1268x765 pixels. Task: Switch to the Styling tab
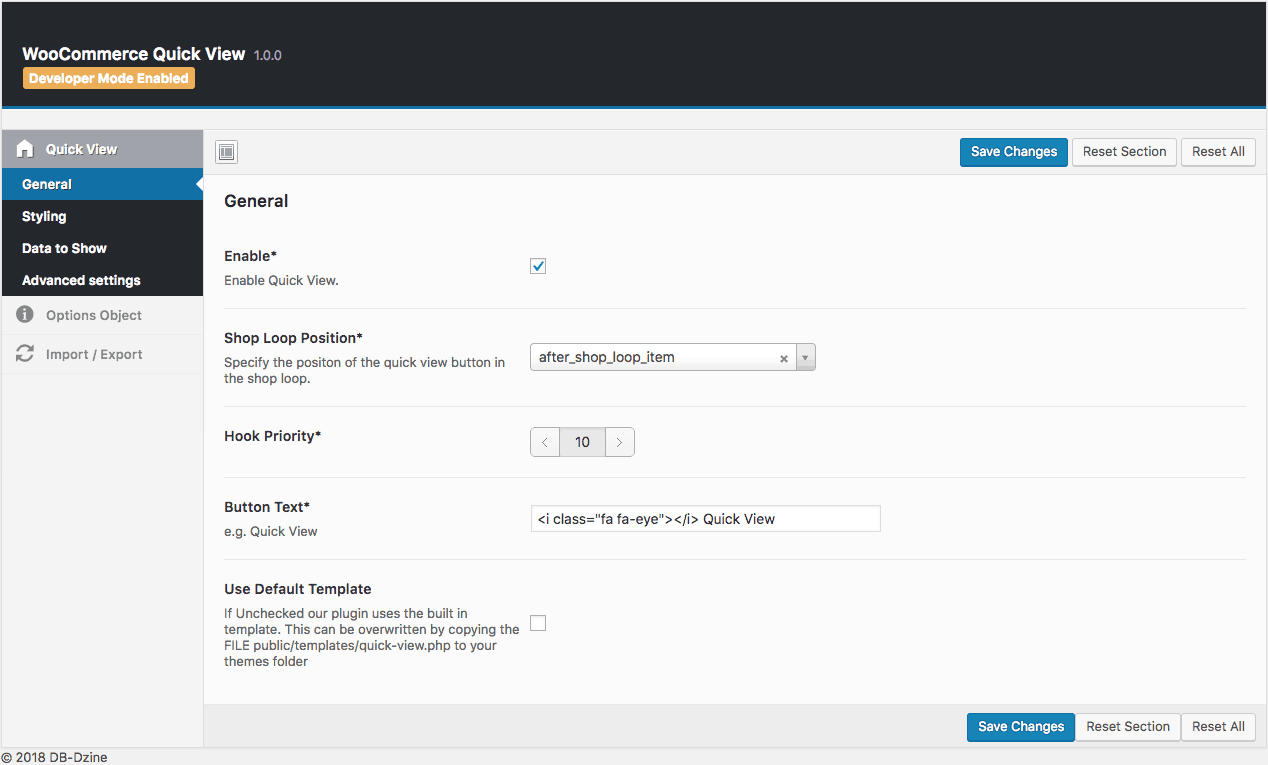(x=43, y=216)
